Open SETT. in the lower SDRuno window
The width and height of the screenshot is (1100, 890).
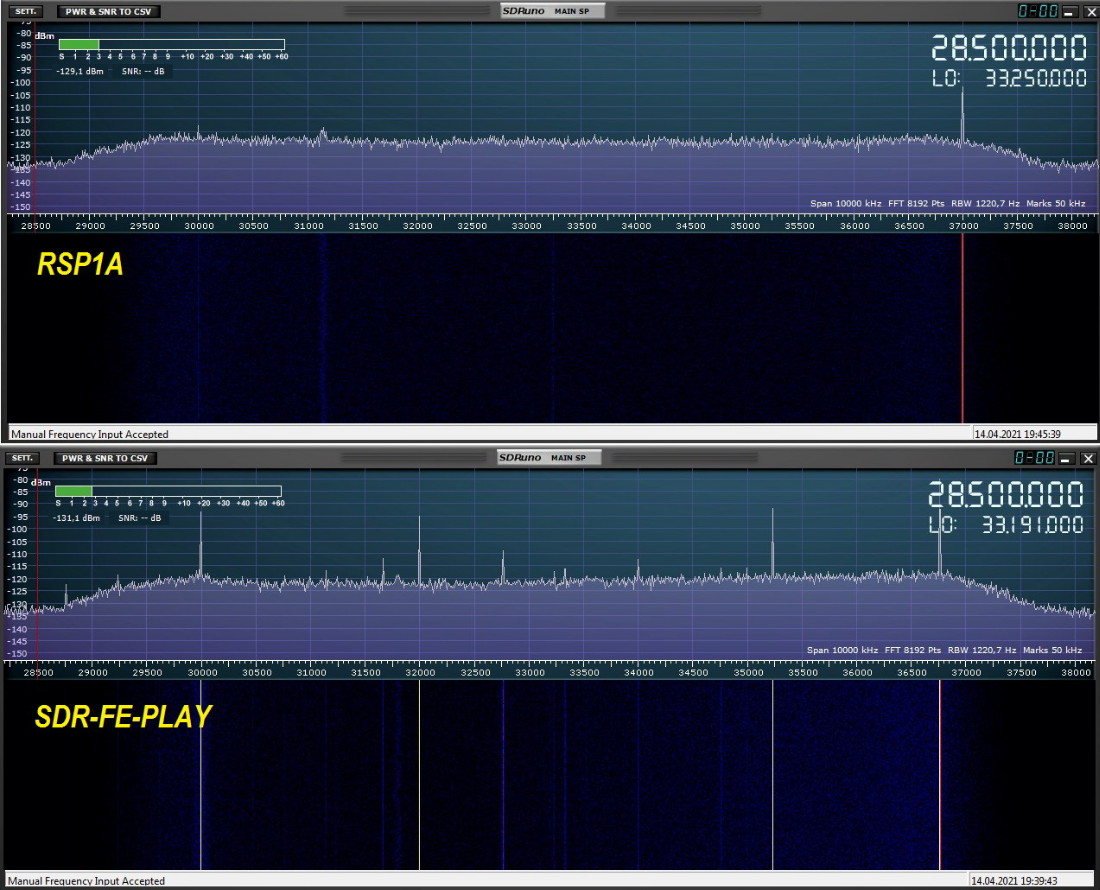point(22,458)
